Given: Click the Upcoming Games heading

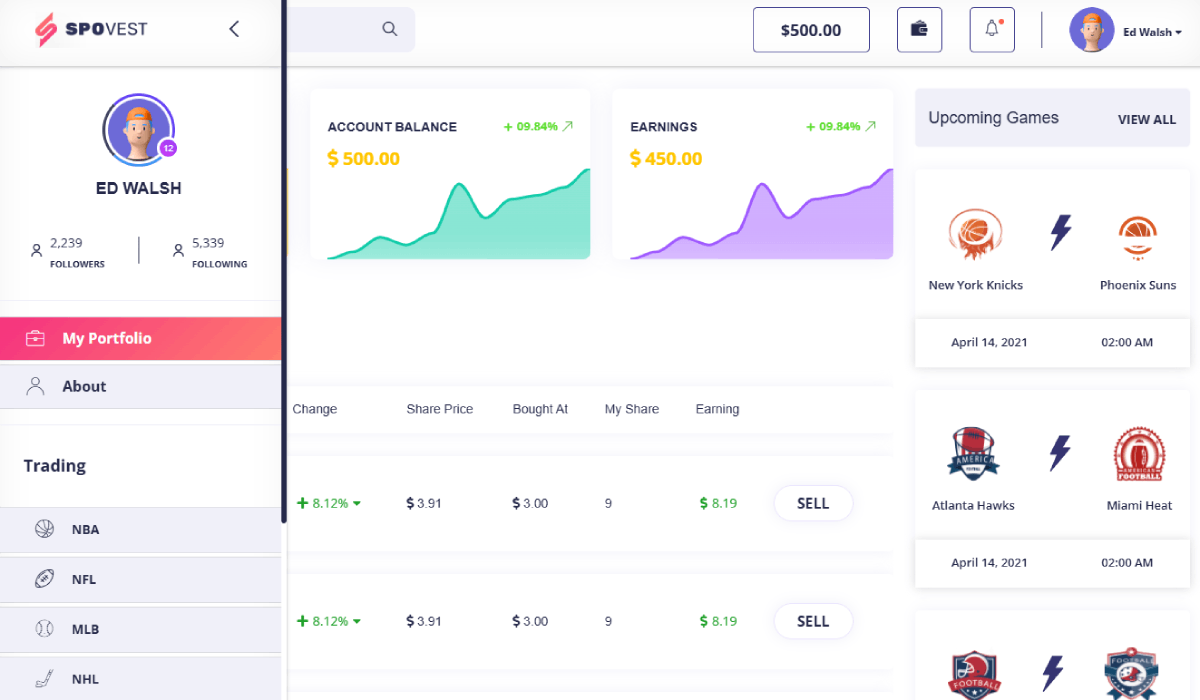Looking at the screenshot, I should pyautogui.click(x=993, y=118).
